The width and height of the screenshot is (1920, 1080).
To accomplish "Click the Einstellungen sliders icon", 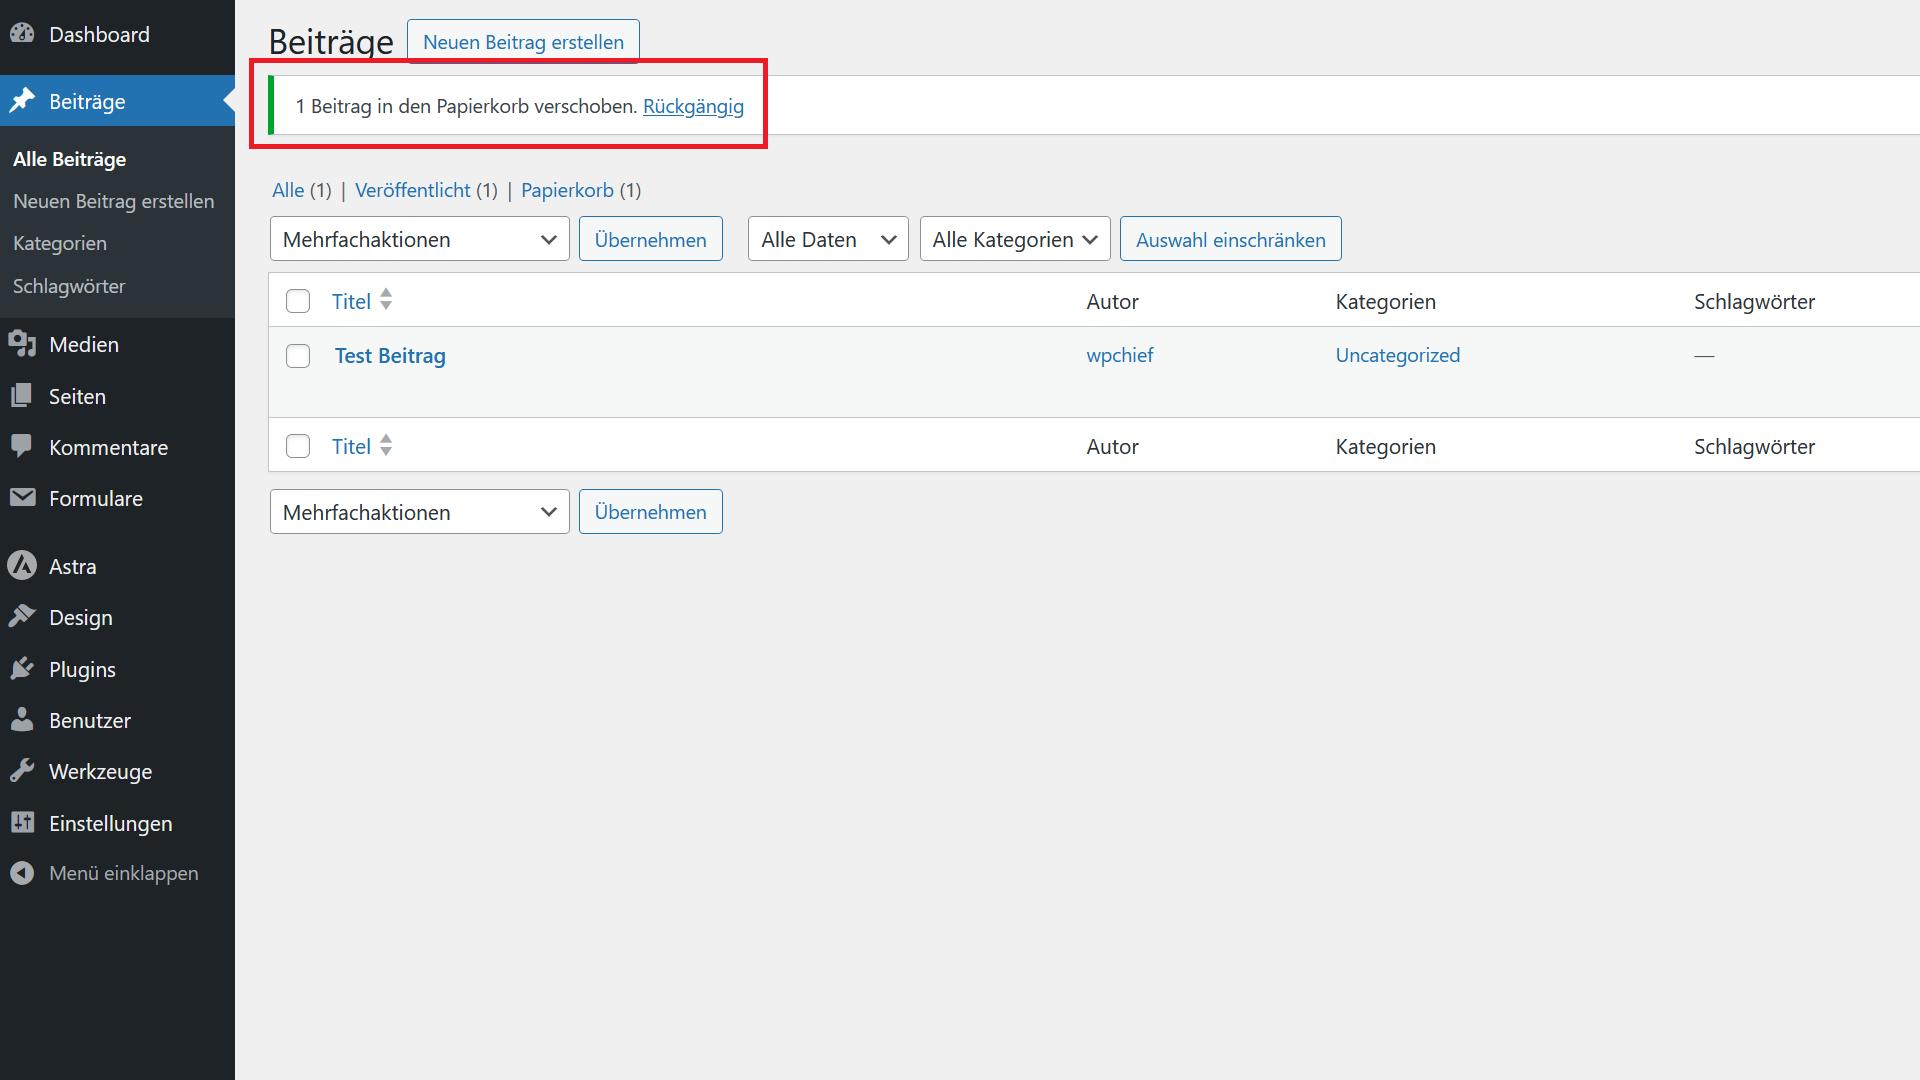I will click(x=22, y=823).
